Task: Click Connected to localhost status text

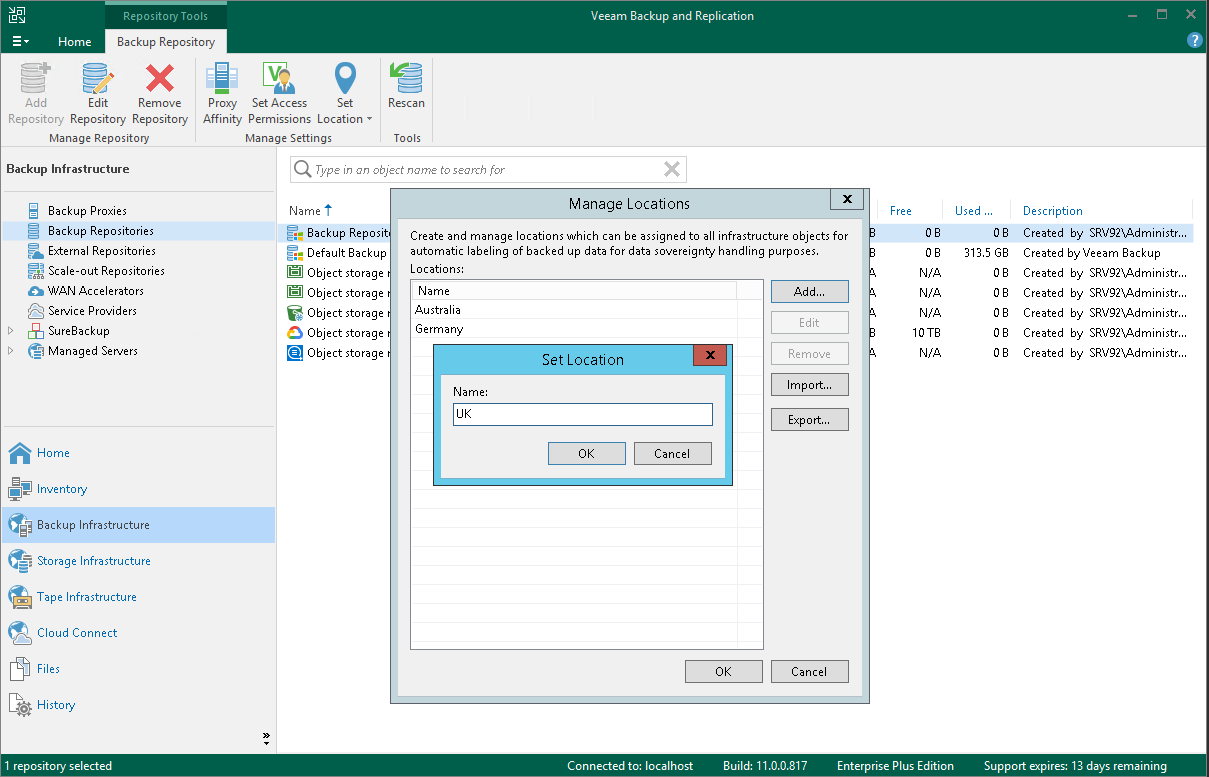Action: click(630, 766)
